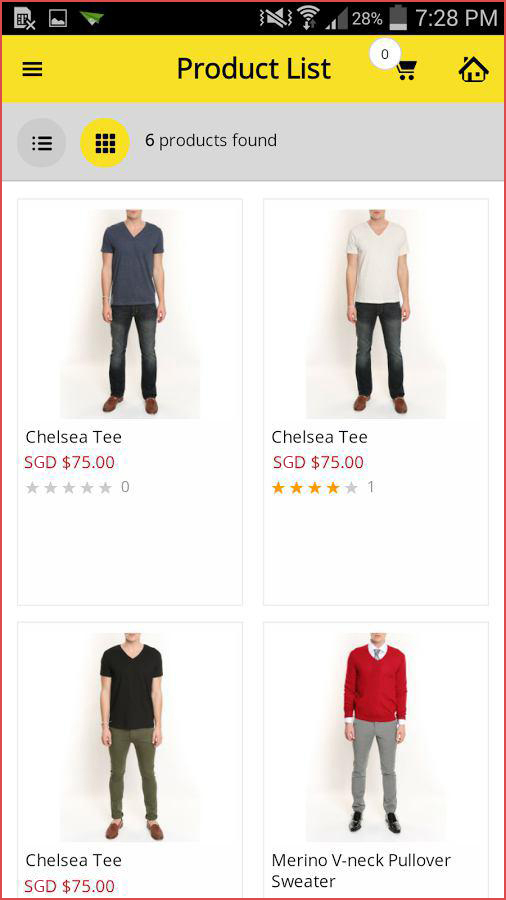Tap the second Chelsea Tee product name

320,437
